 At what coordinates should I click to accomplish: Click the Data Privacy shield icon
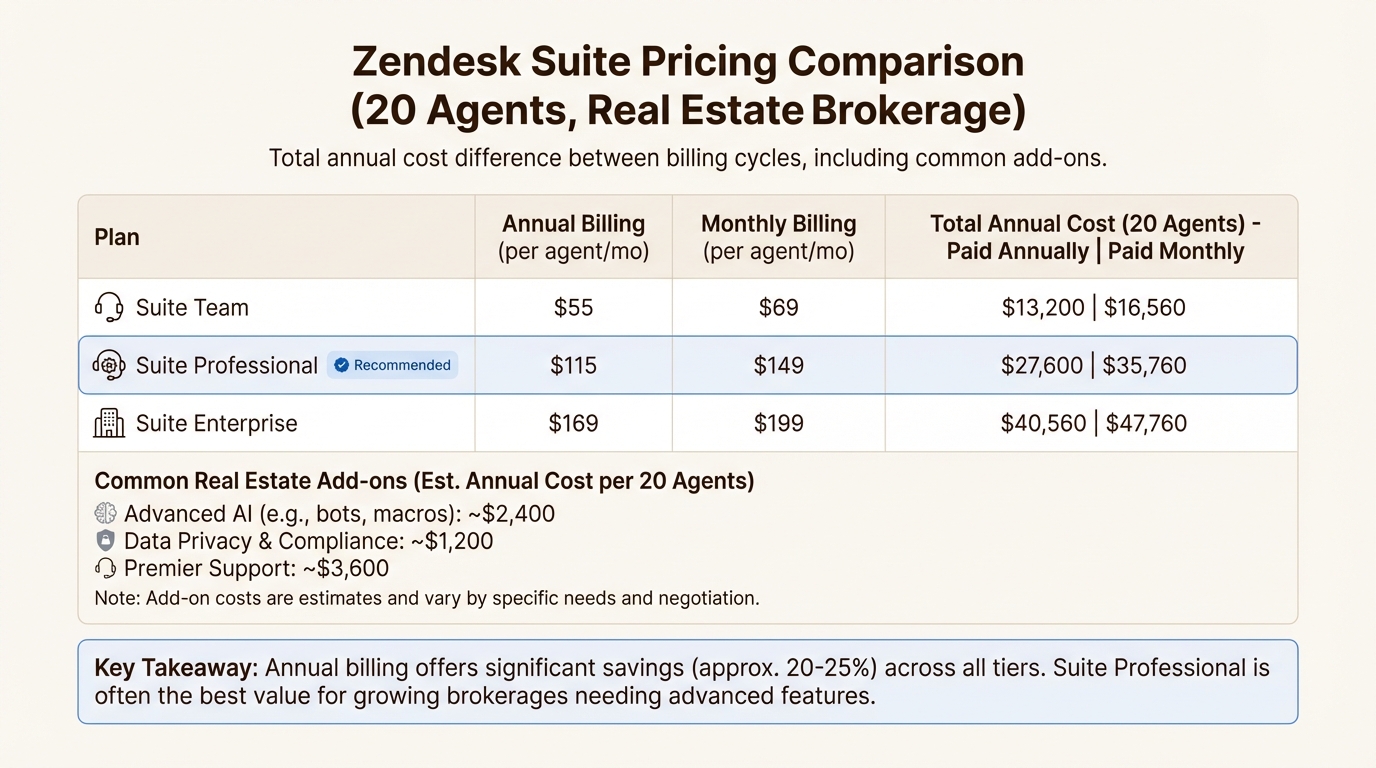[x=105, y=541]
